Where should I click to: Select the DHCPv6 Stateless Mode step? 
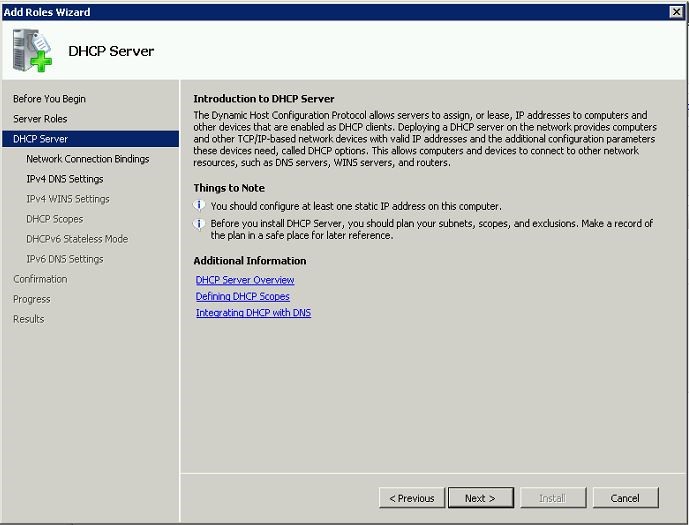pyautogui.click(x=77, y=239)
